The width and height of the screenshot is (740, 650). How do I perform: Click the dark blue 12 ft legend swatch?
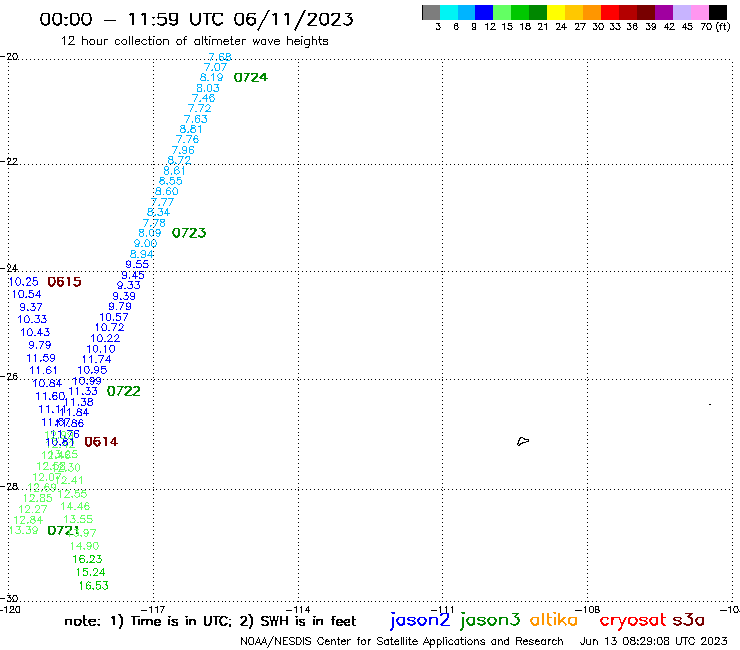point(484,12)
